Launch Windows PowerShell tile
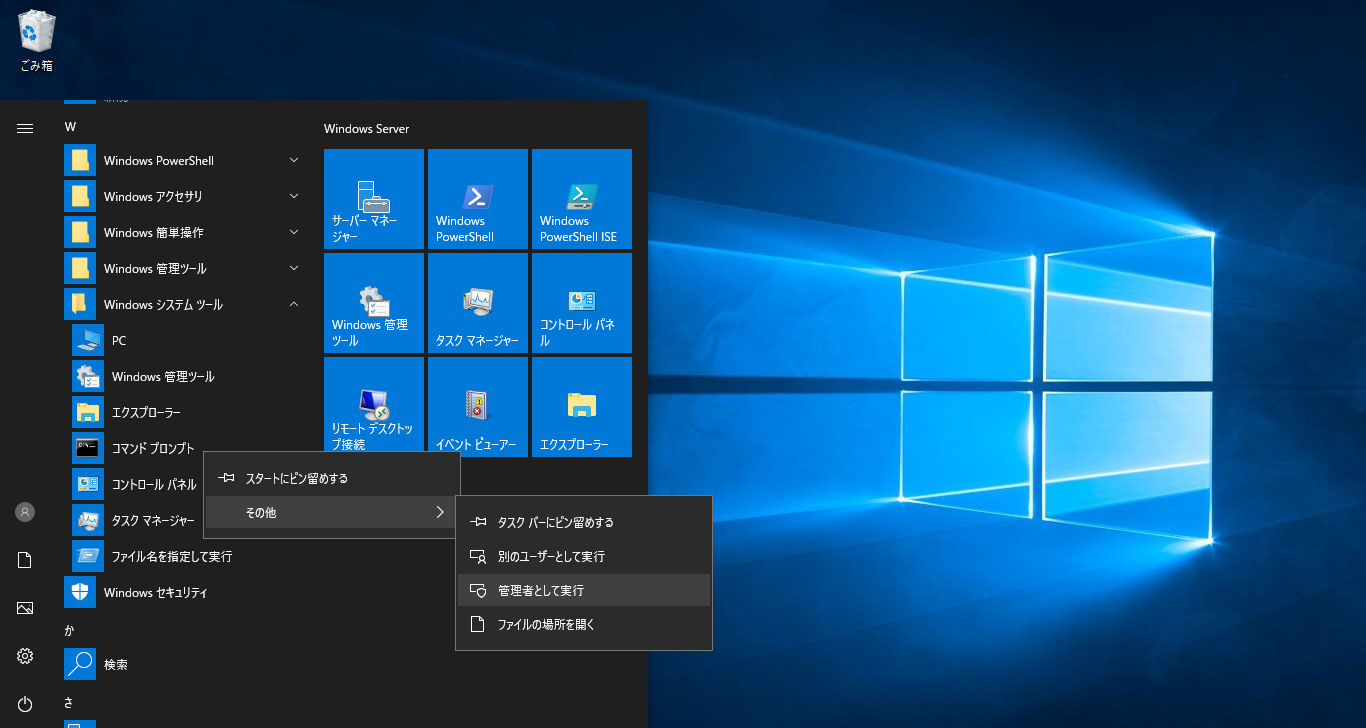This screenshot has height=728, width=1366. 478,199
